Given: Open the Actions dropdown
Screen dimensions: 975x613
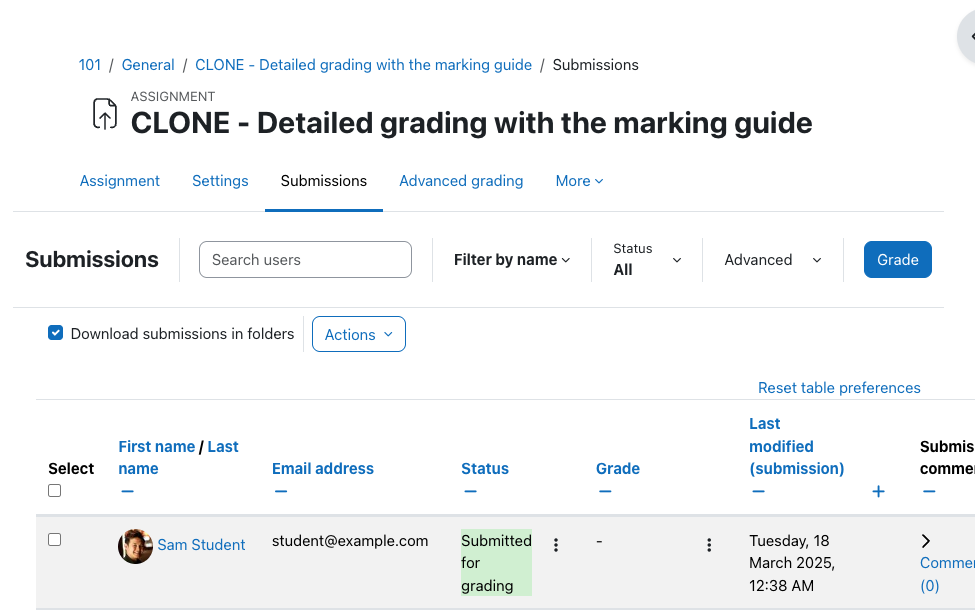Looking at the screenshot, I should [x=359, y=334].
